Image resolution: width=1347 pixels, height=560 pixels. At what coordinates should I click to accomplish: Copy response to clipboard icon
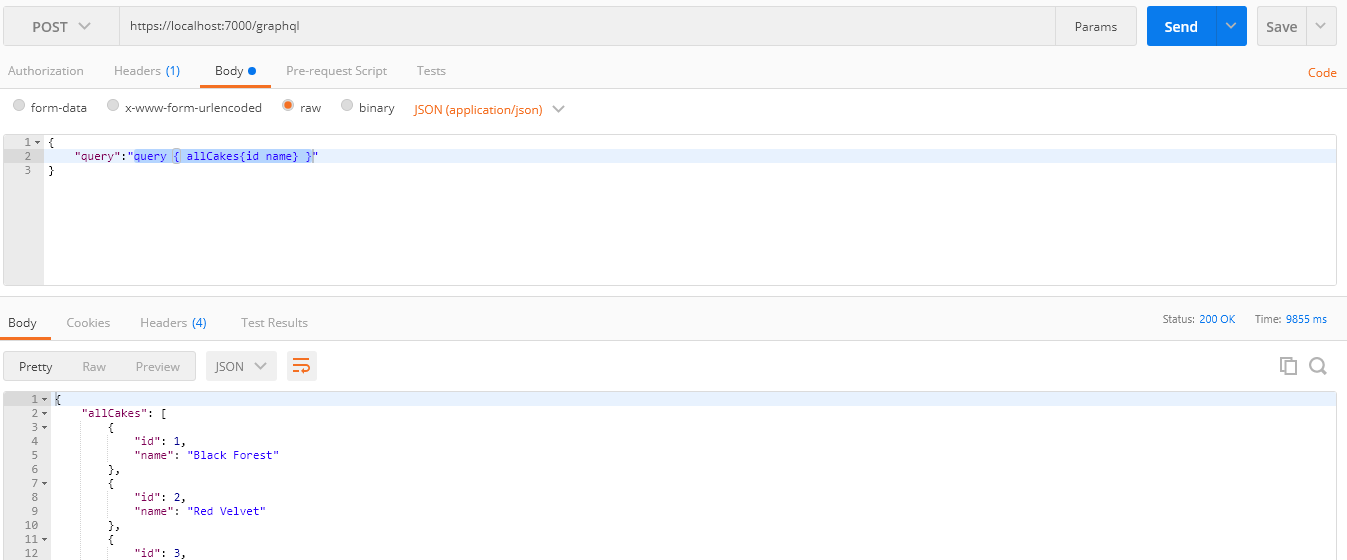pos(1288,366)
